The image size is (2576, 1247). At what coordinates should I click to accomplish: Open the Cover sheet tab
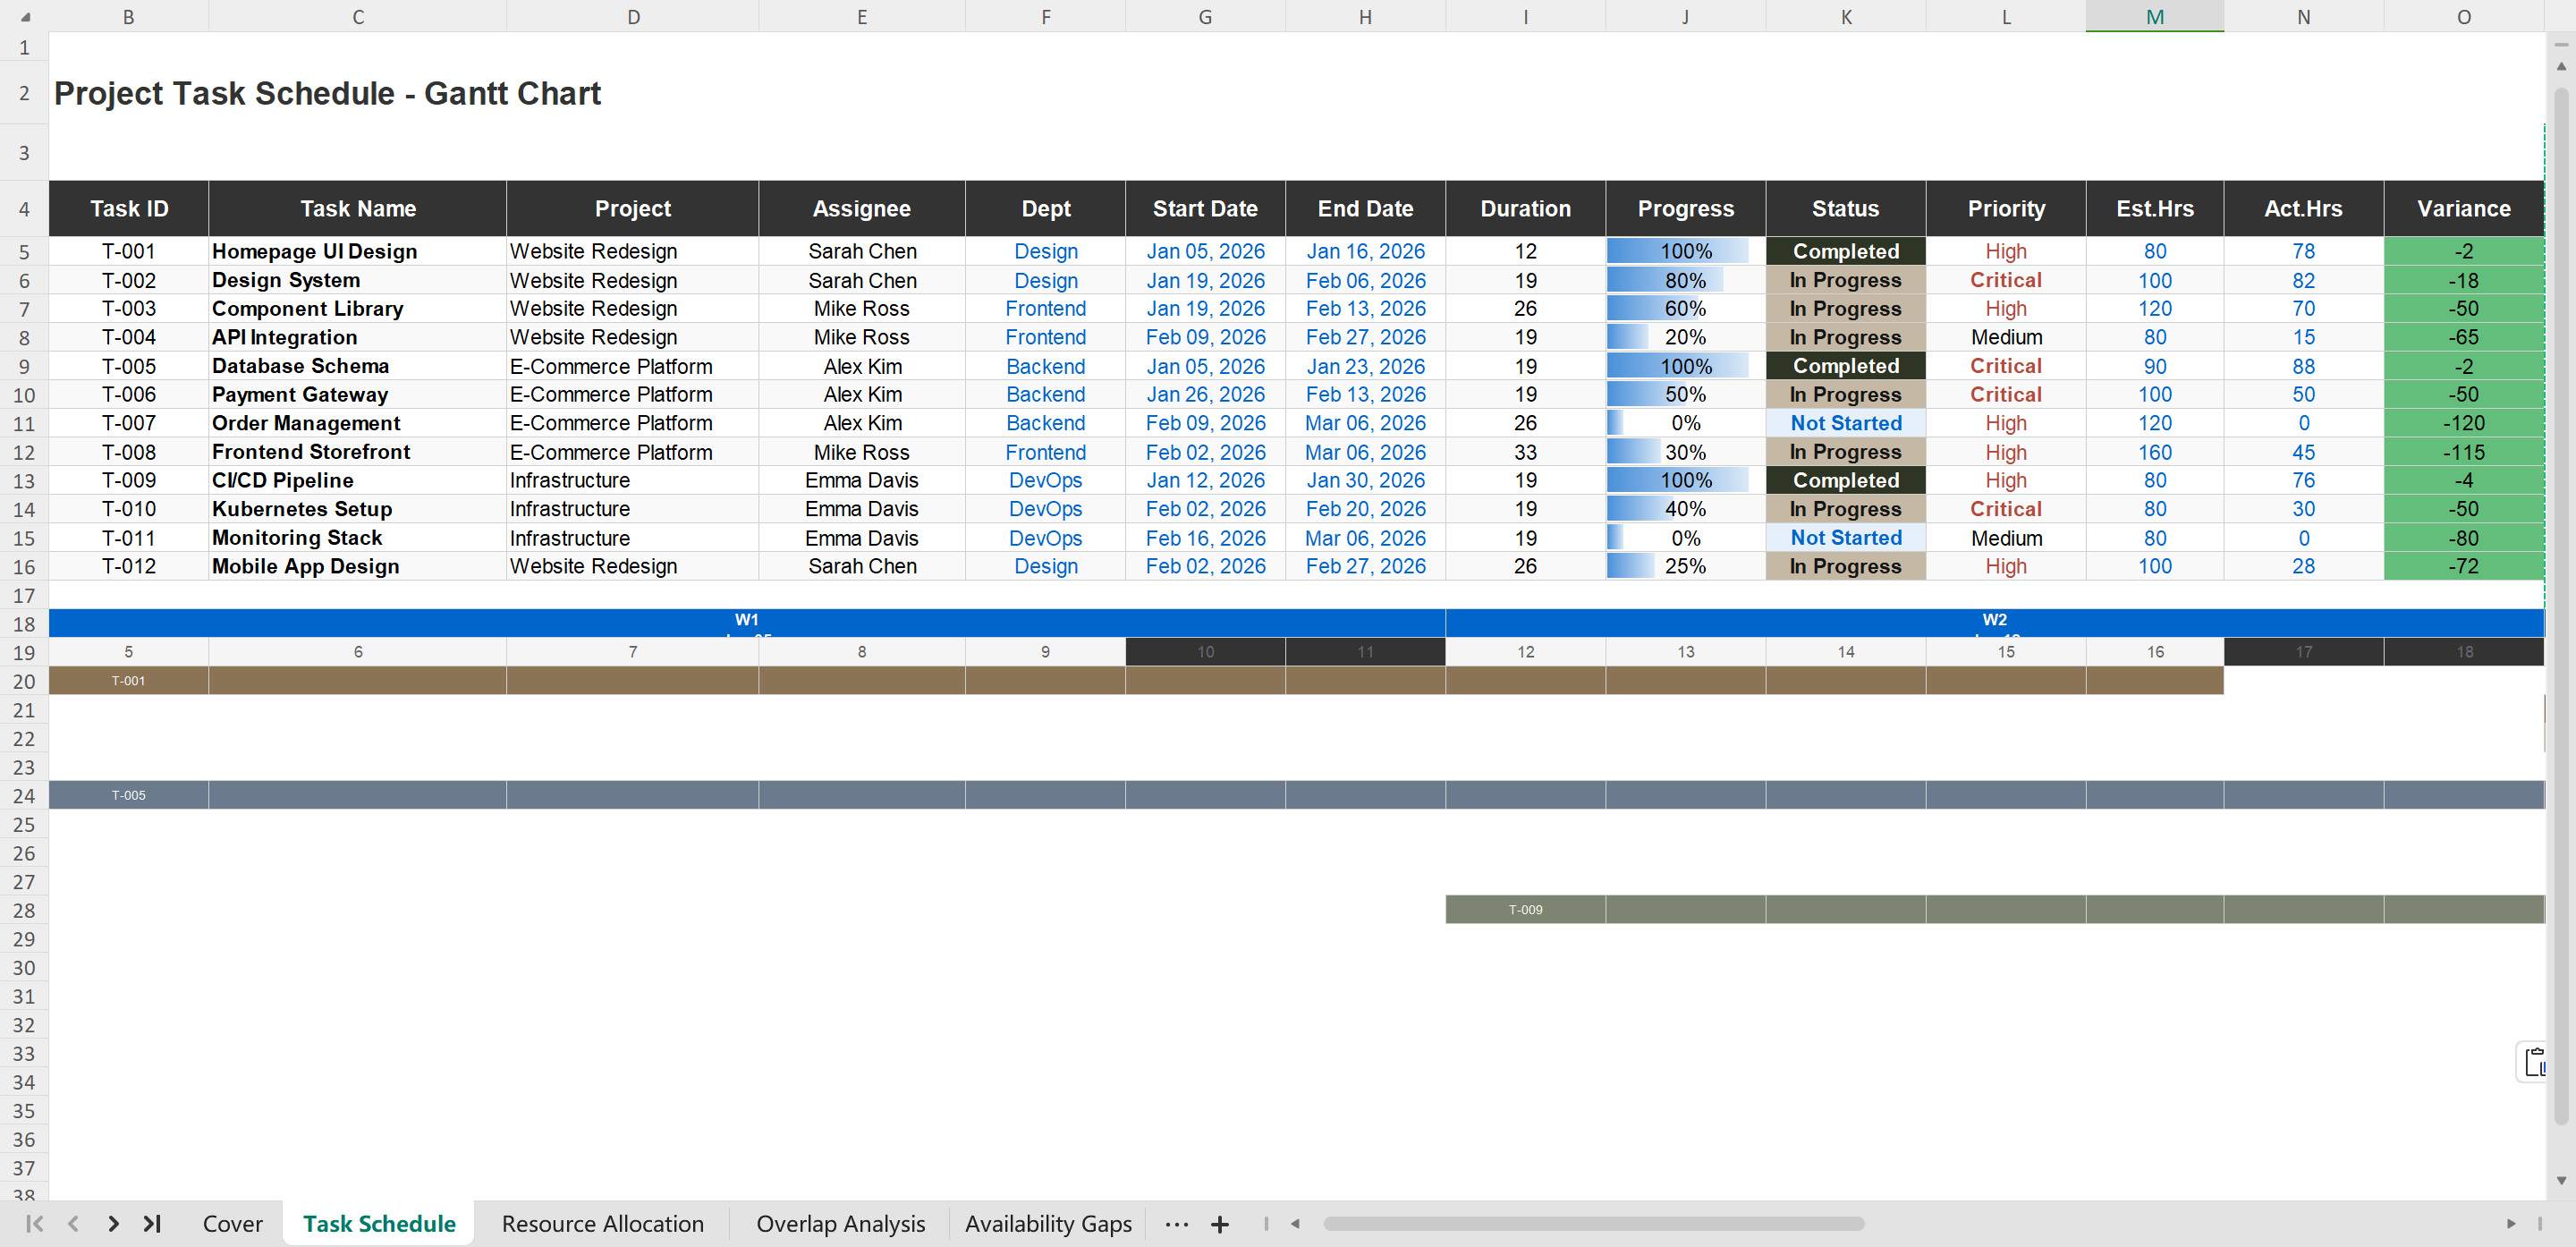coord(233,1224)
